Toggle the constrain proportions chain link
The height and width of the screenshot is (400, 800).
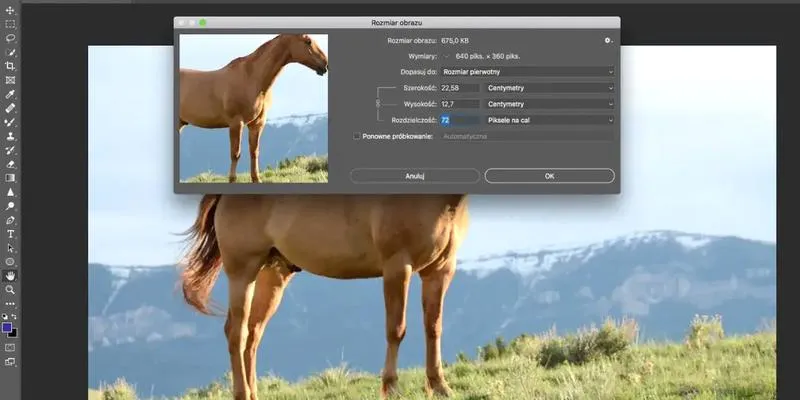click(x=378, y=104)
